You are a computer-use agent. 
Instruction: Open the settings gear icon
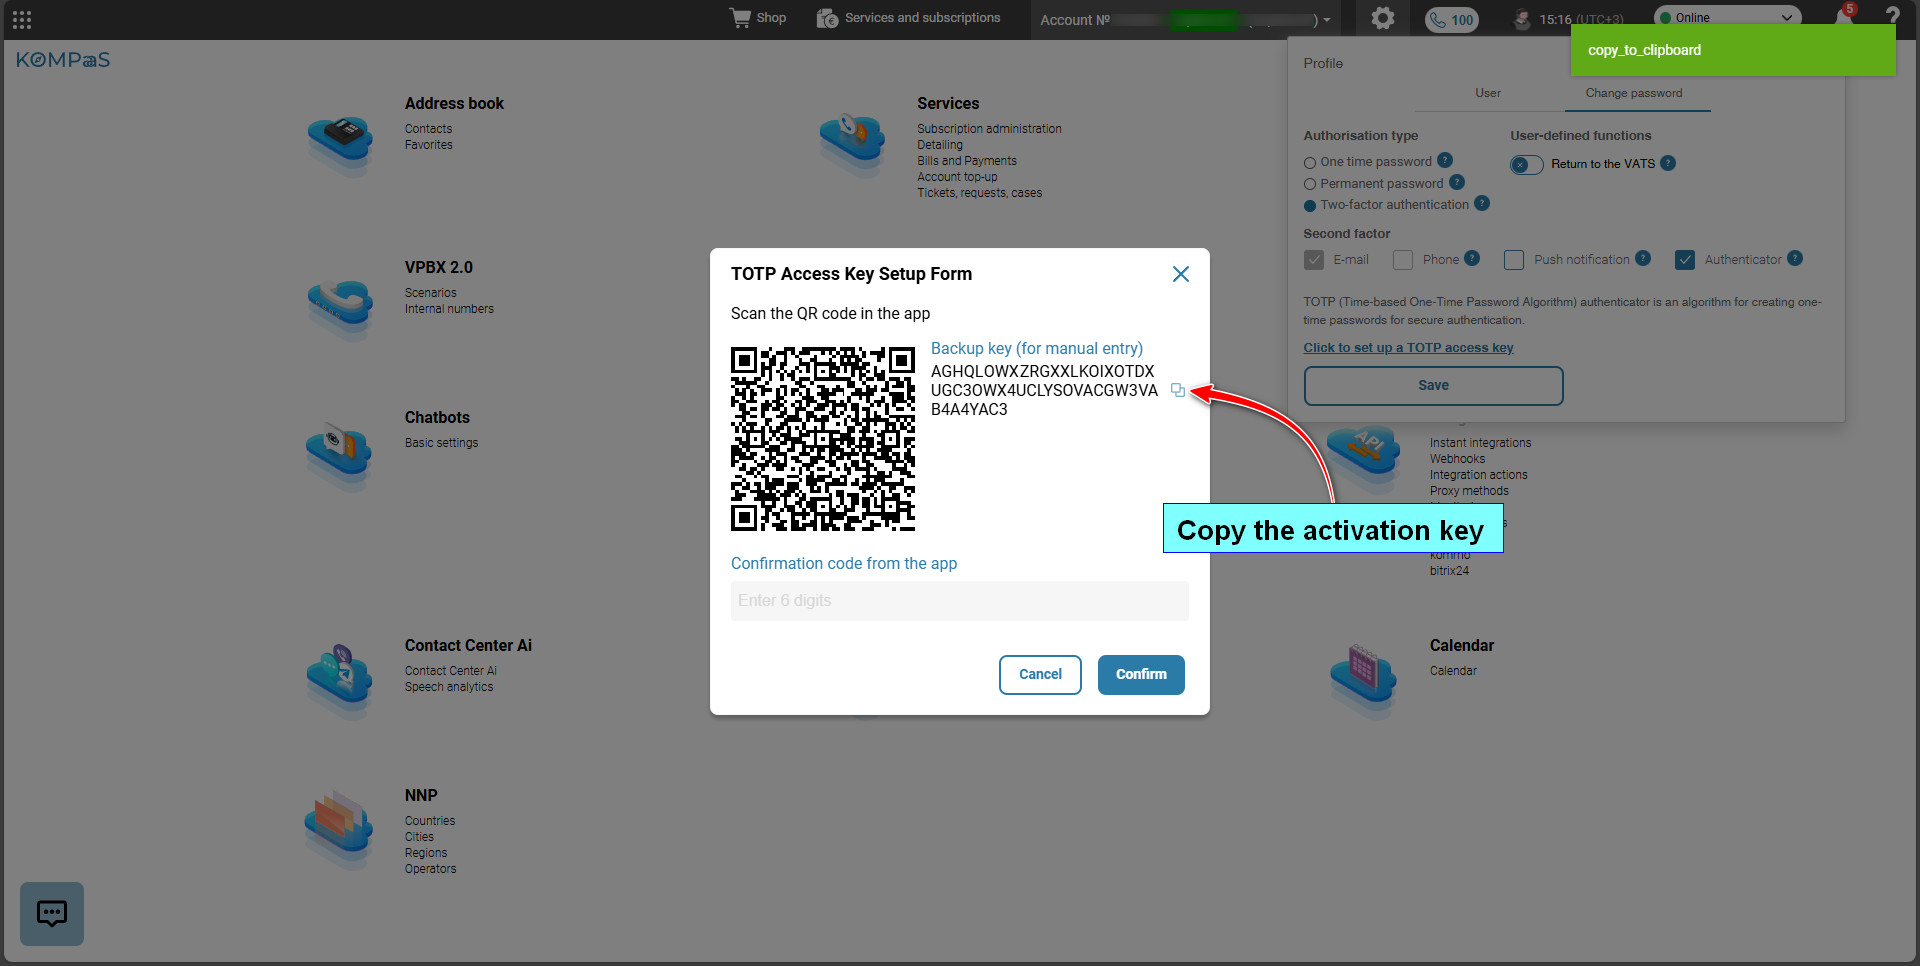(x=1383, y=18)
